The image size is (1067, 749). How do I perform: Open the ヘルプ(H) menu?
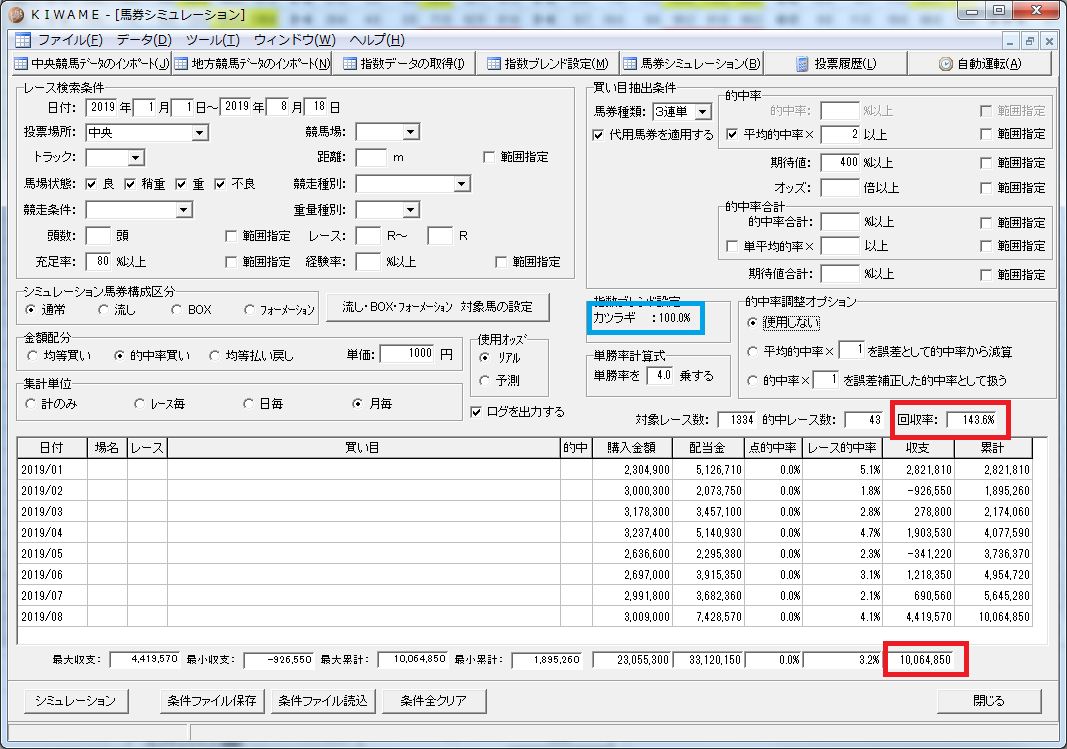pyautogui.click(x=377, y=40)
